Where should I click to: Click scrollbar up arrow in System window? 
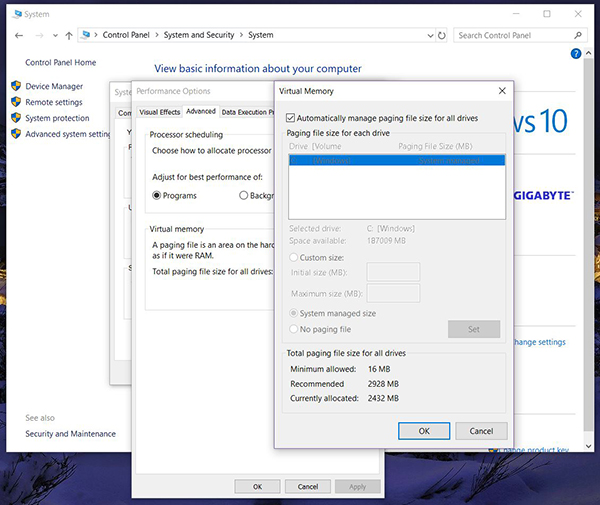pos(589,54)
